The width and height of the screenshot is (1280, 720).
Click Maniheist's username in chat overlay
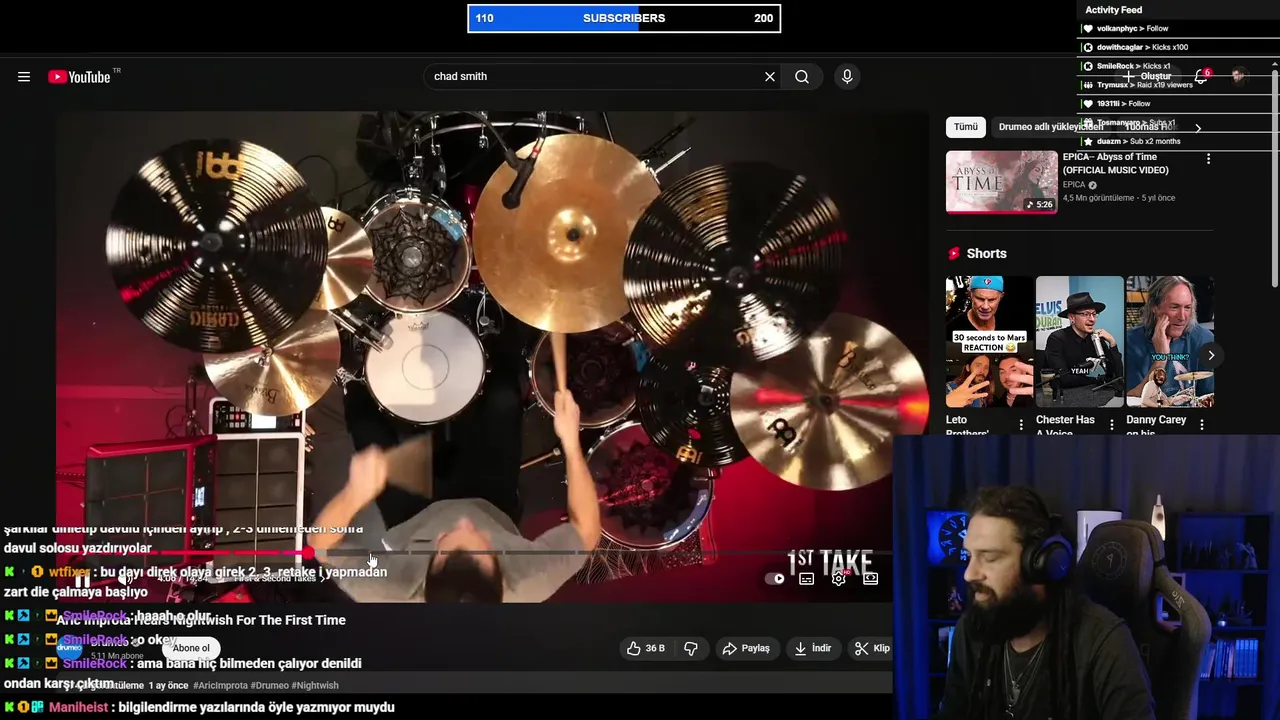pyautogui.click(x=78, y=707)
